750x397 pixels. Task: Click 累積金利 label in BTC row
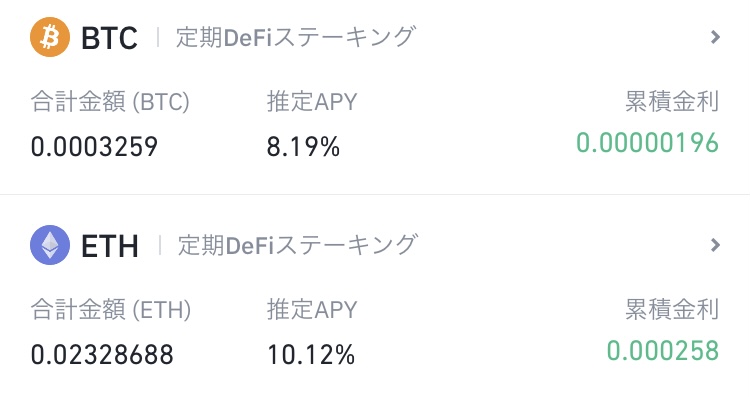pyautogui.click(x=672, y=101)
